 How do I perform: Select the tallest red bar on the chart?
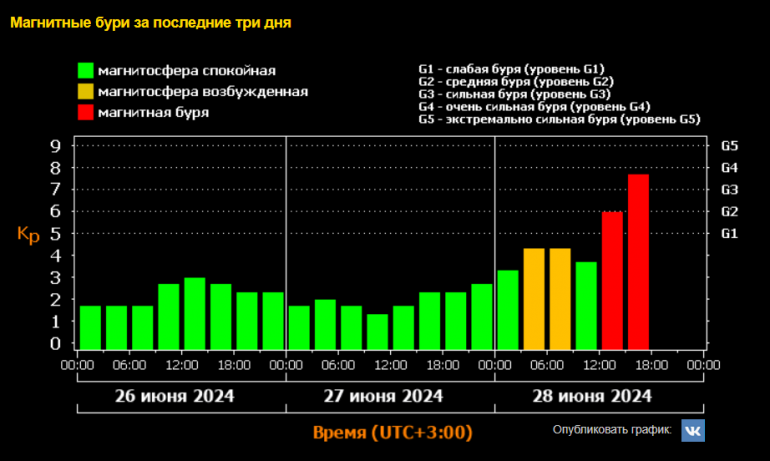coord(638,260)
